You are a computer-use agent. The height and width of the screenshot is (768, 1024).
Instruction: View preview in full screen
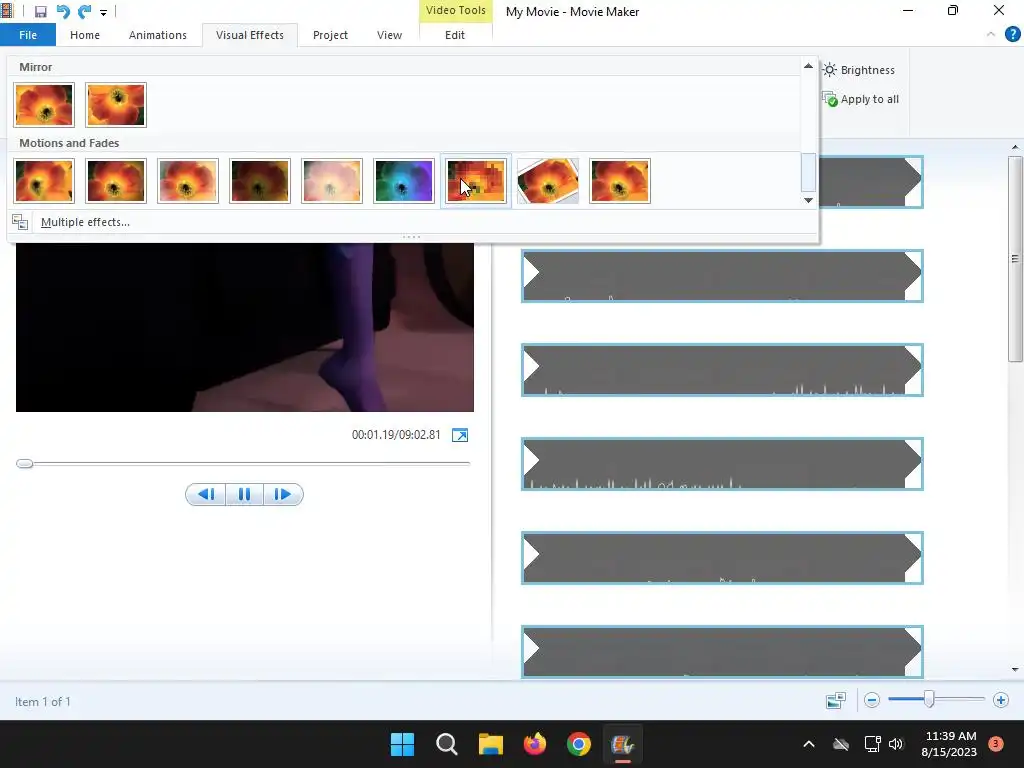pyautogui.click(x=460, y=436)
